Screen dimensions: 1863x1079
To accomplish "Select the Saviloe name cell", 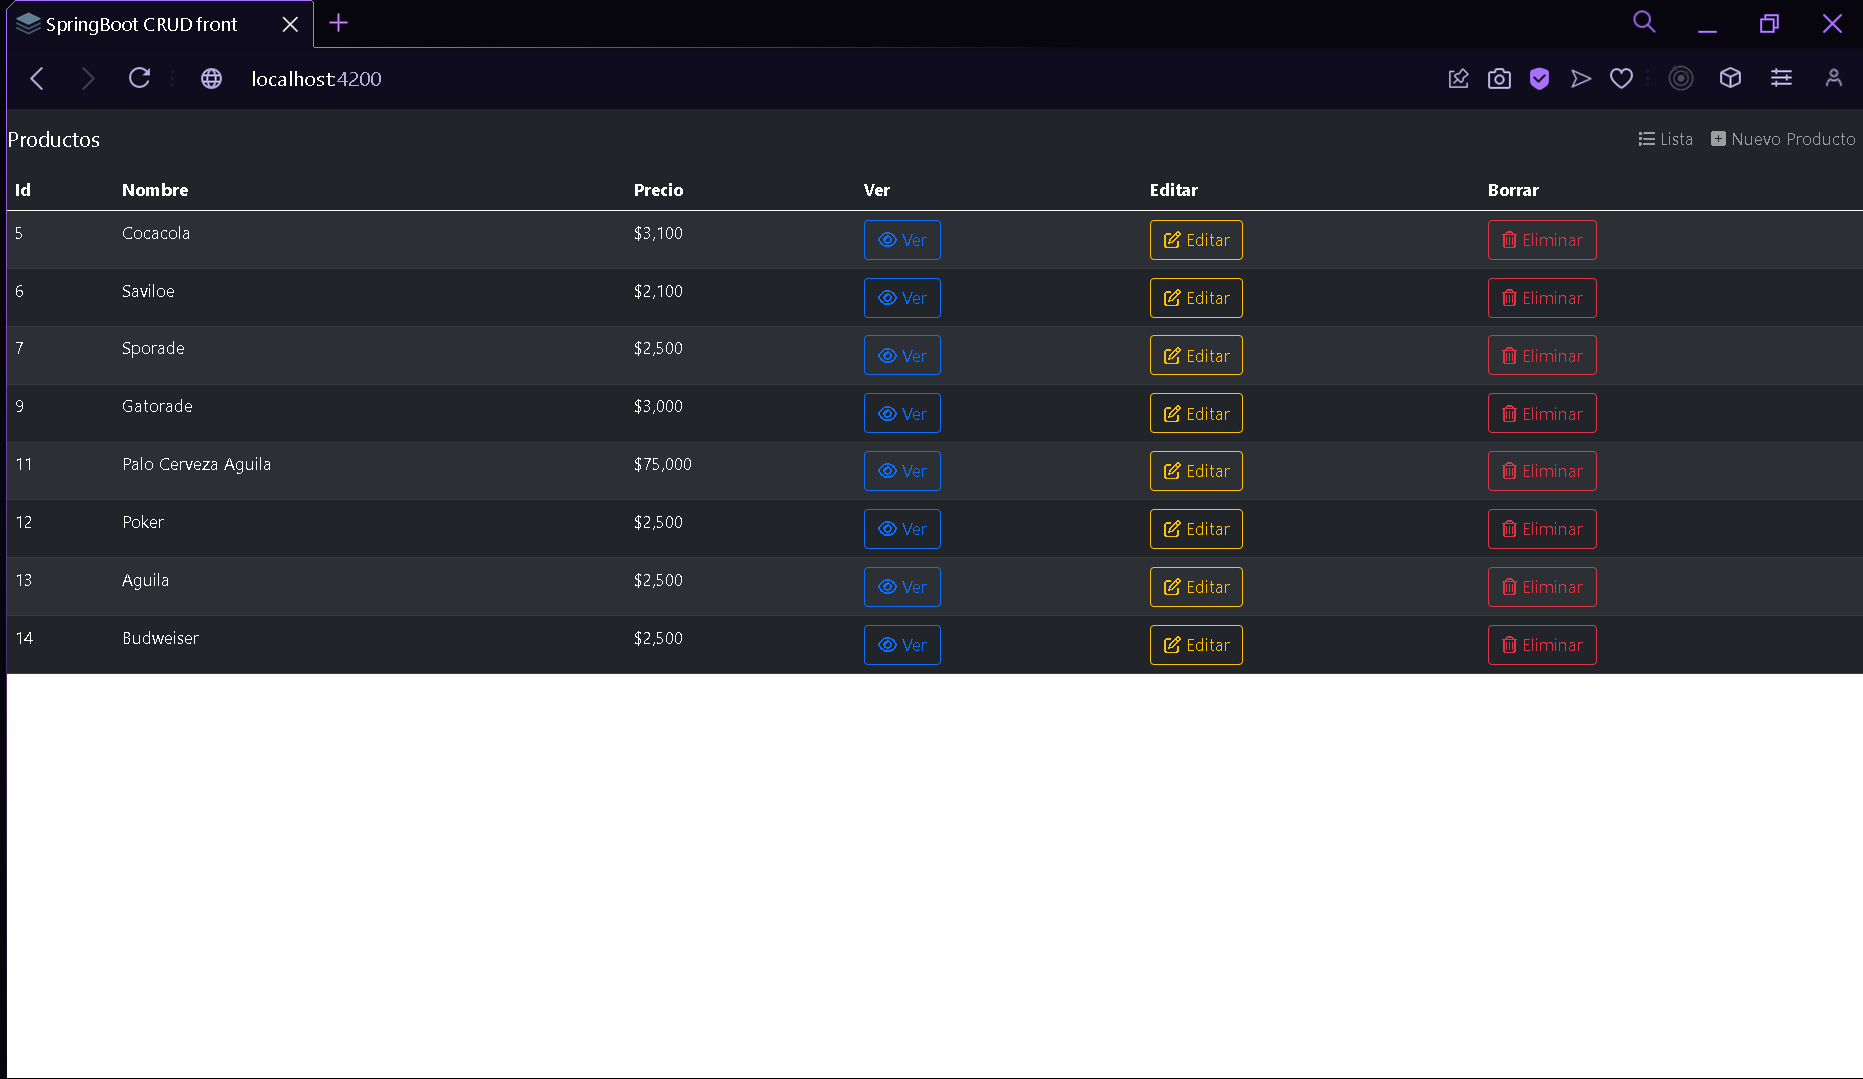I will point(148,291).
